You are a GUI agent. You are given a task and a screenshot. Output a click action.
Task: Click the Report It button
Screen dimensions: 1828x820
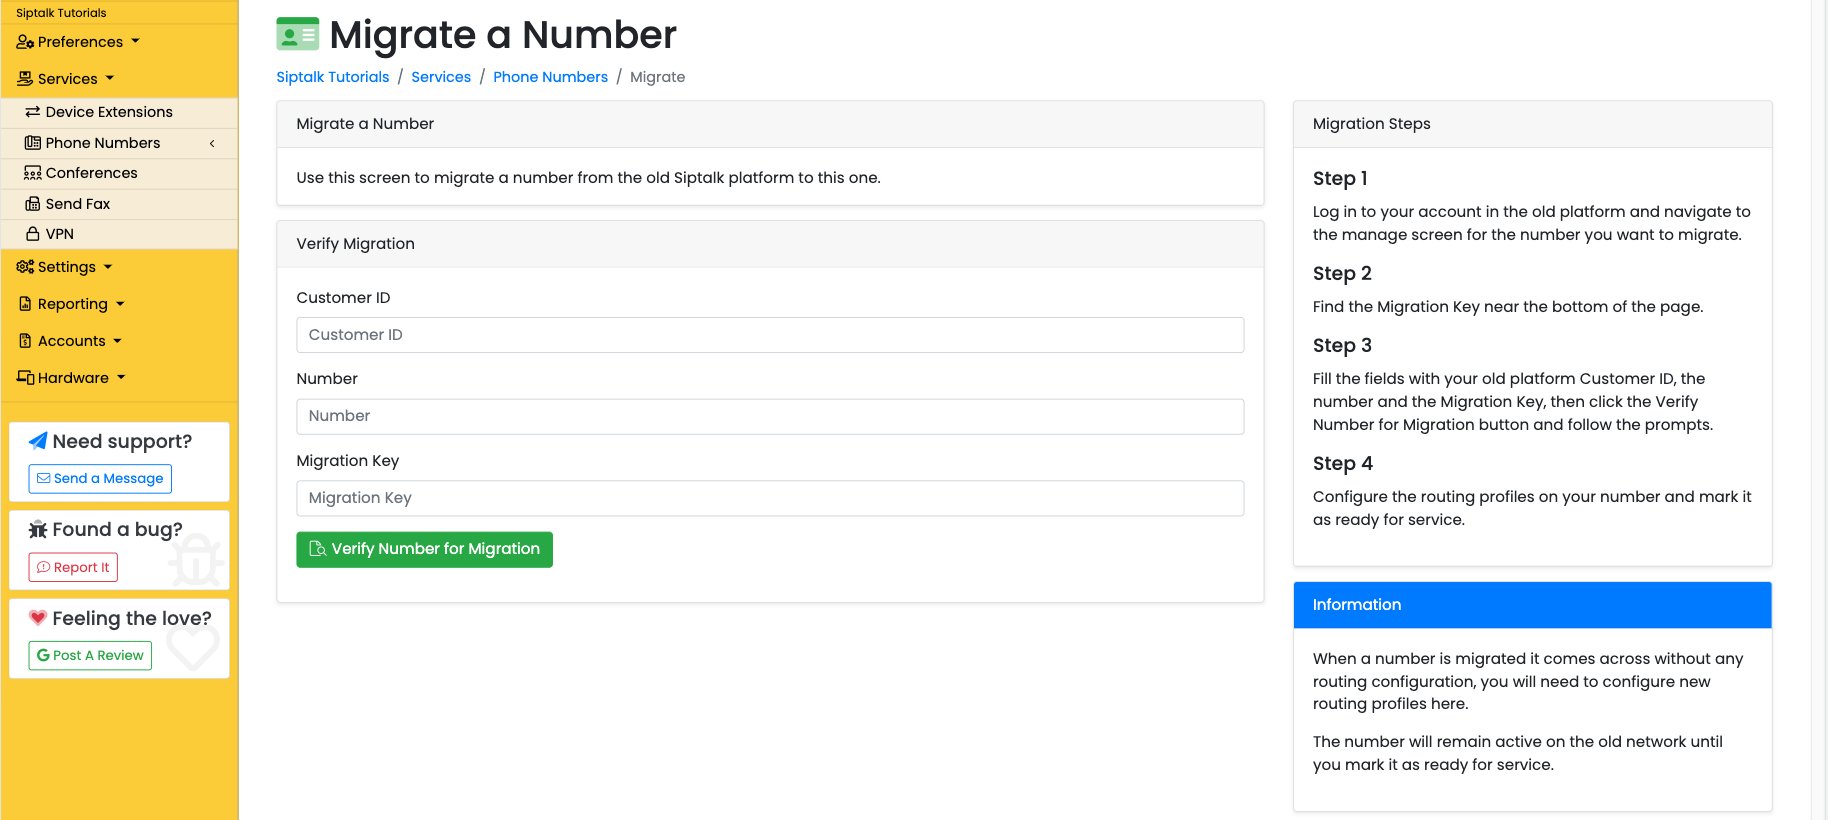click(73, 567)
